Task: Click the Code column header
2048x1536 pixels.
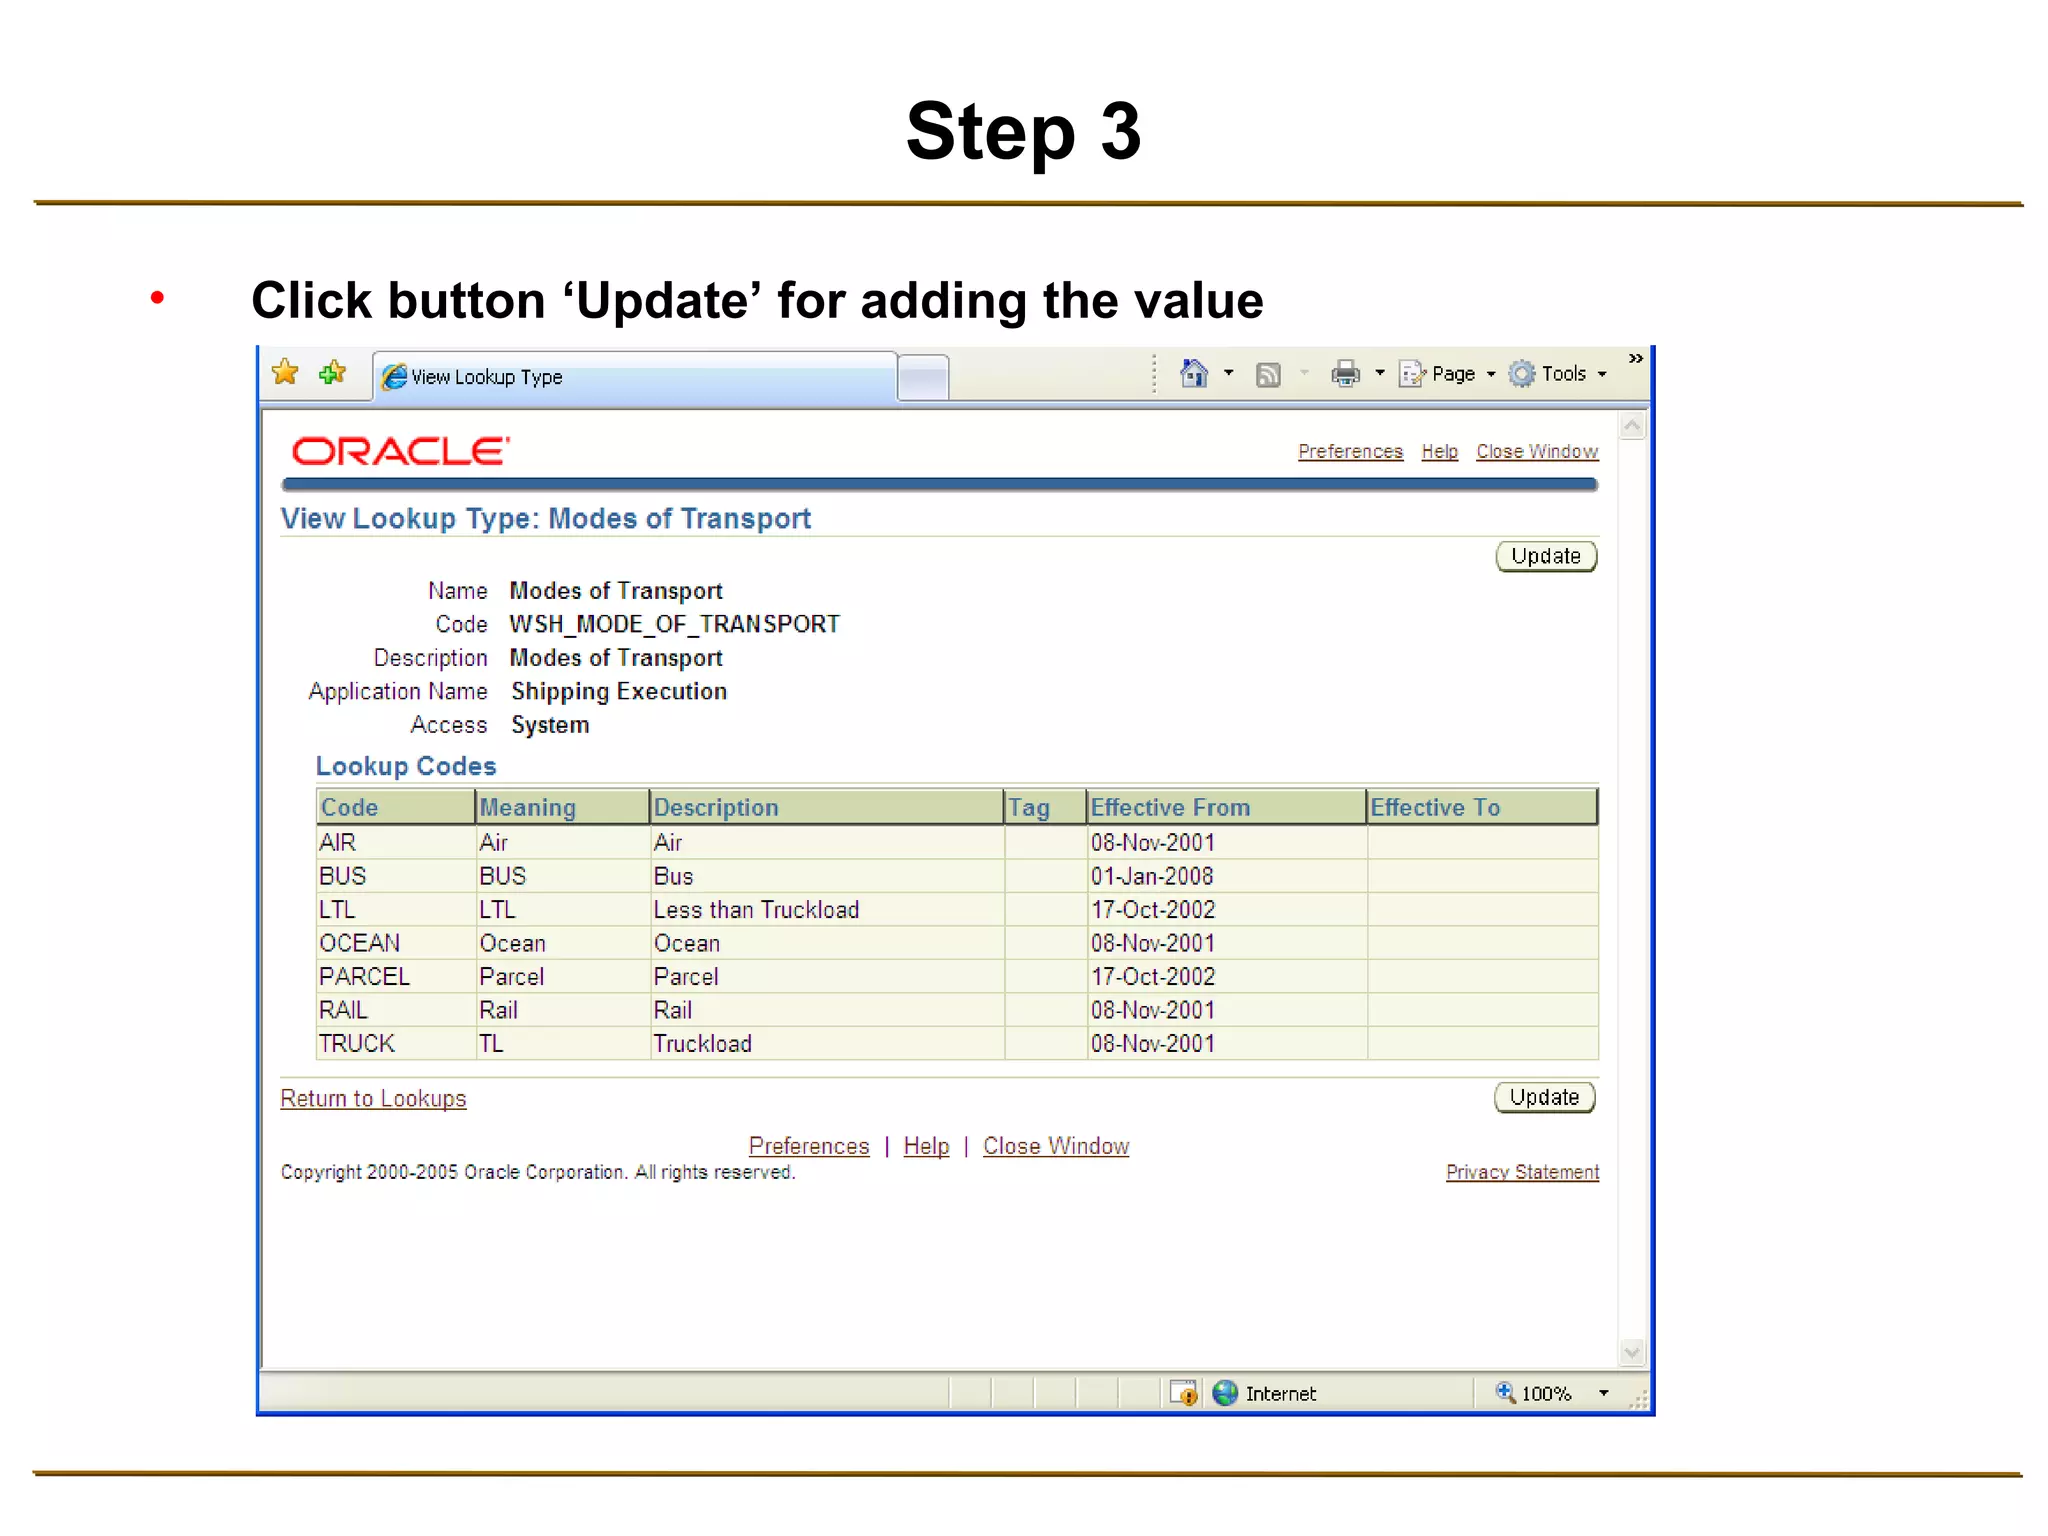Action: 396,807
